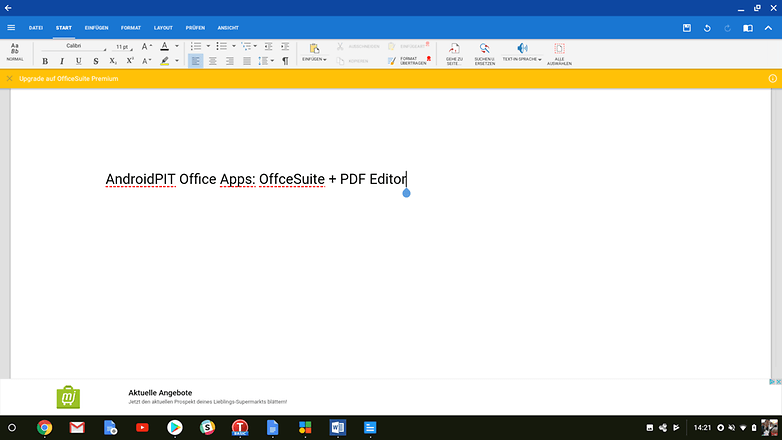Insert a numbered list
The image size is (782, 440).
click(x=196, y=46)
